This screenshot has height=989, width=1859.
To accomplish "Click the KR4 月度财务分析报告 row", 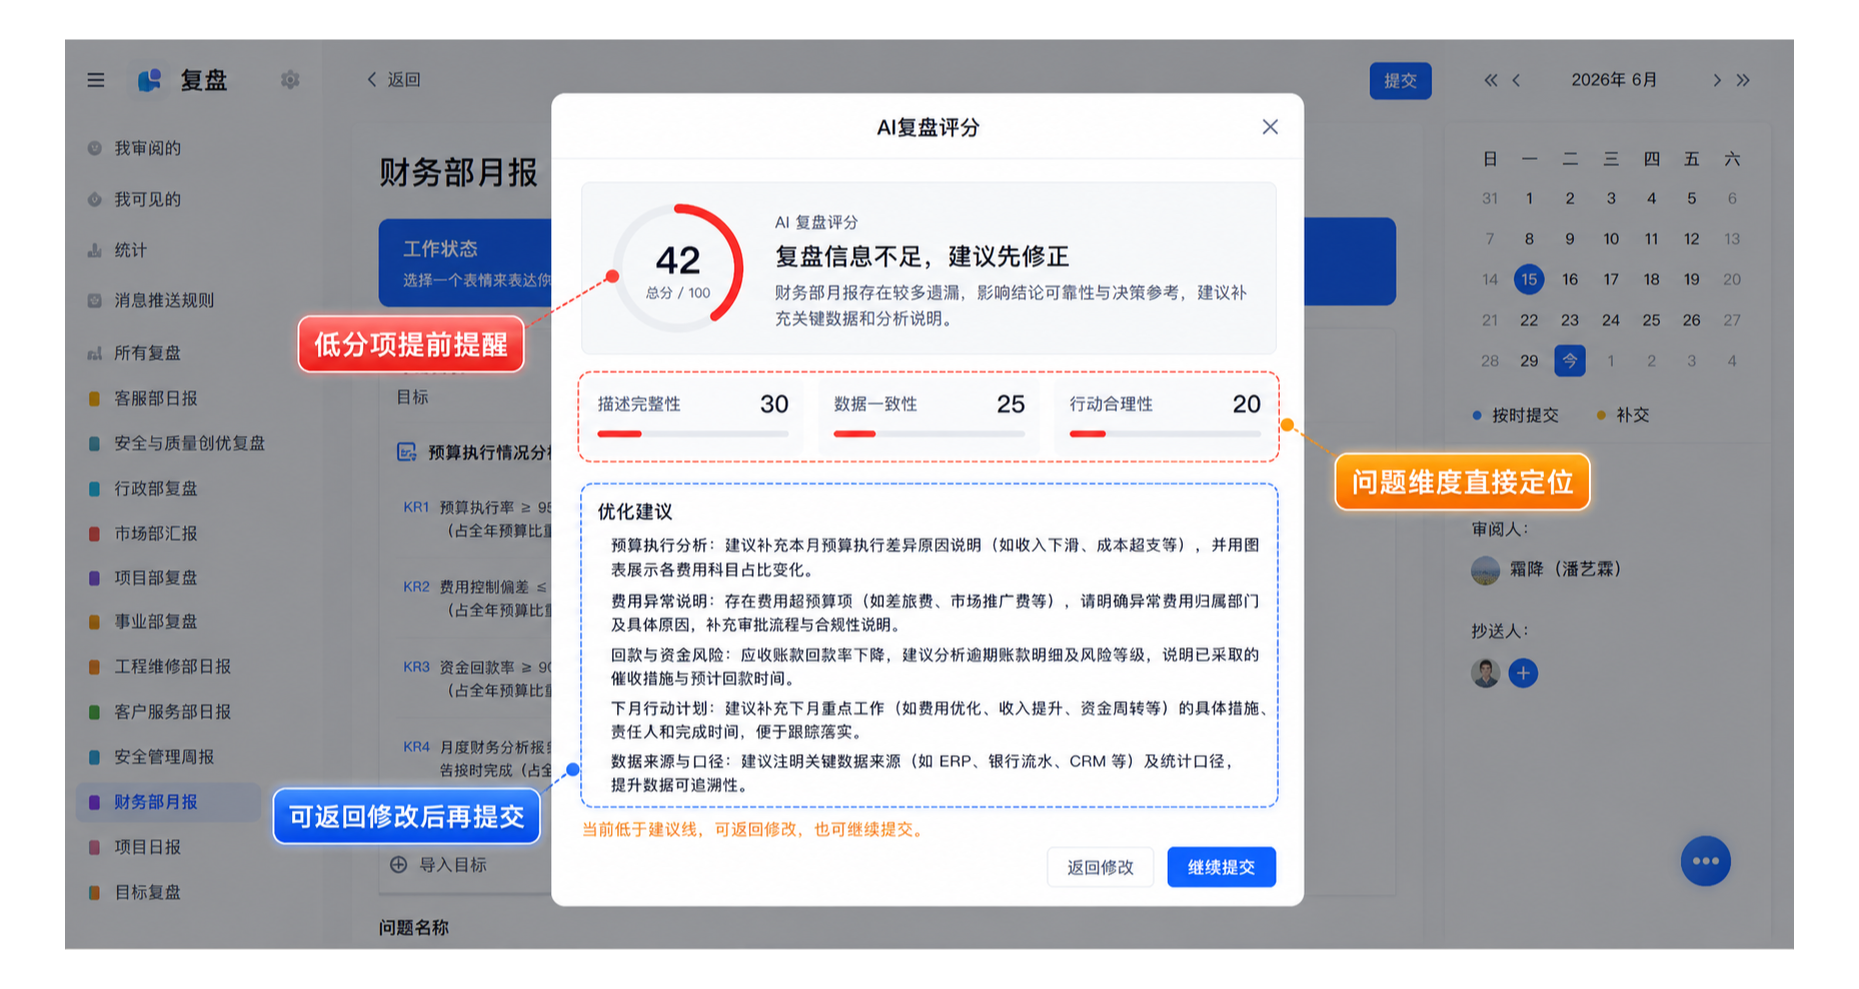I will click(477, 758).
